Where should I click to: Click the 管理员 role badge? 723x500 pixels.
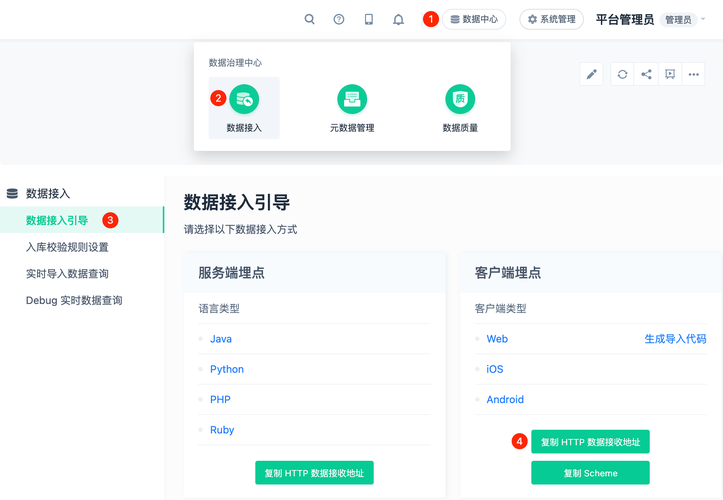tap(678, 20)
